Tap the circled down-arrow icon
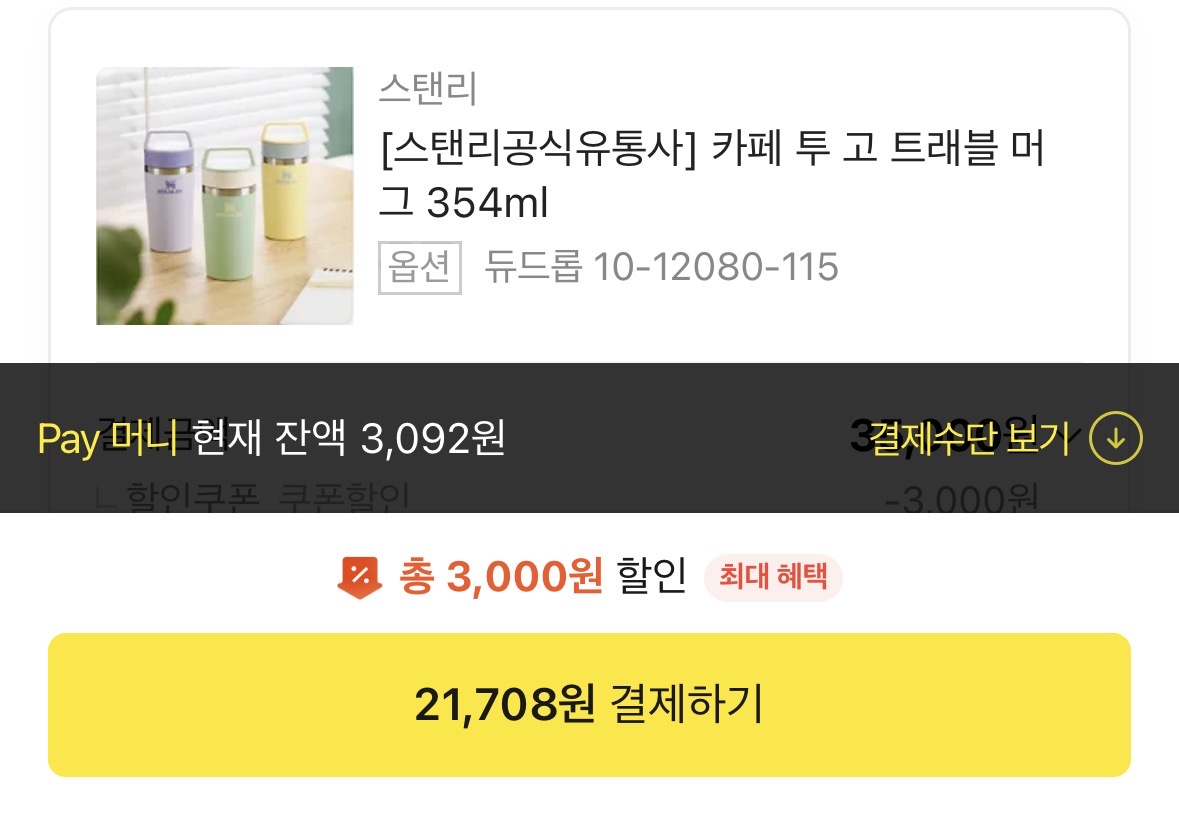 point(1116,438)
